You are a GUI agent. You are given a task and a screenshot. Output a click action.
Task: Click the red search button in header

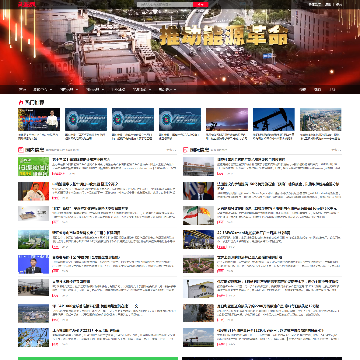(201, 4)
